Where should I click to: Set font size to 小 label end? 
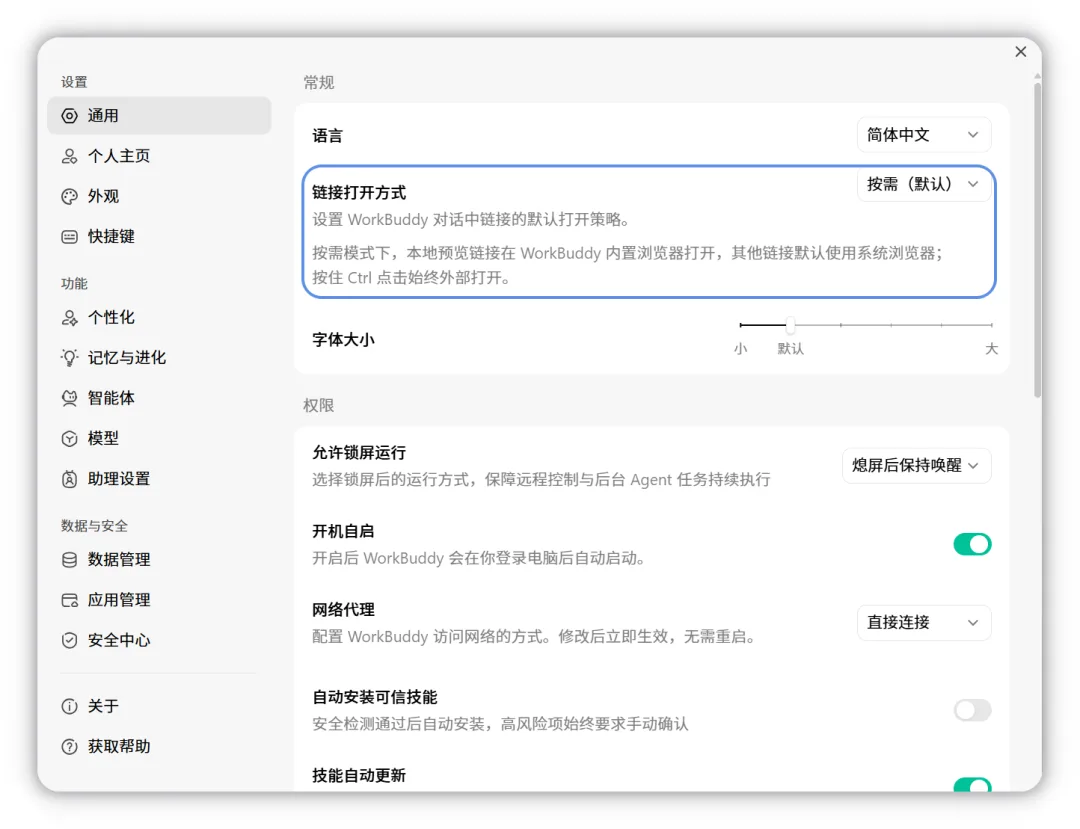740,348
